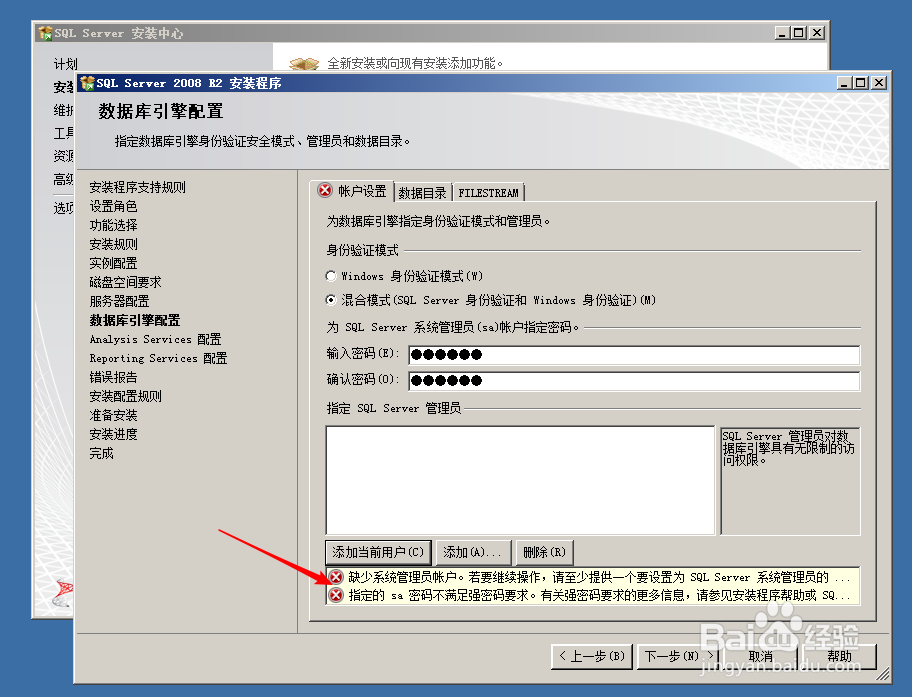Select 准备安装 step in sidebar
This screenshot has width=912, height=697.
[113, 415]
